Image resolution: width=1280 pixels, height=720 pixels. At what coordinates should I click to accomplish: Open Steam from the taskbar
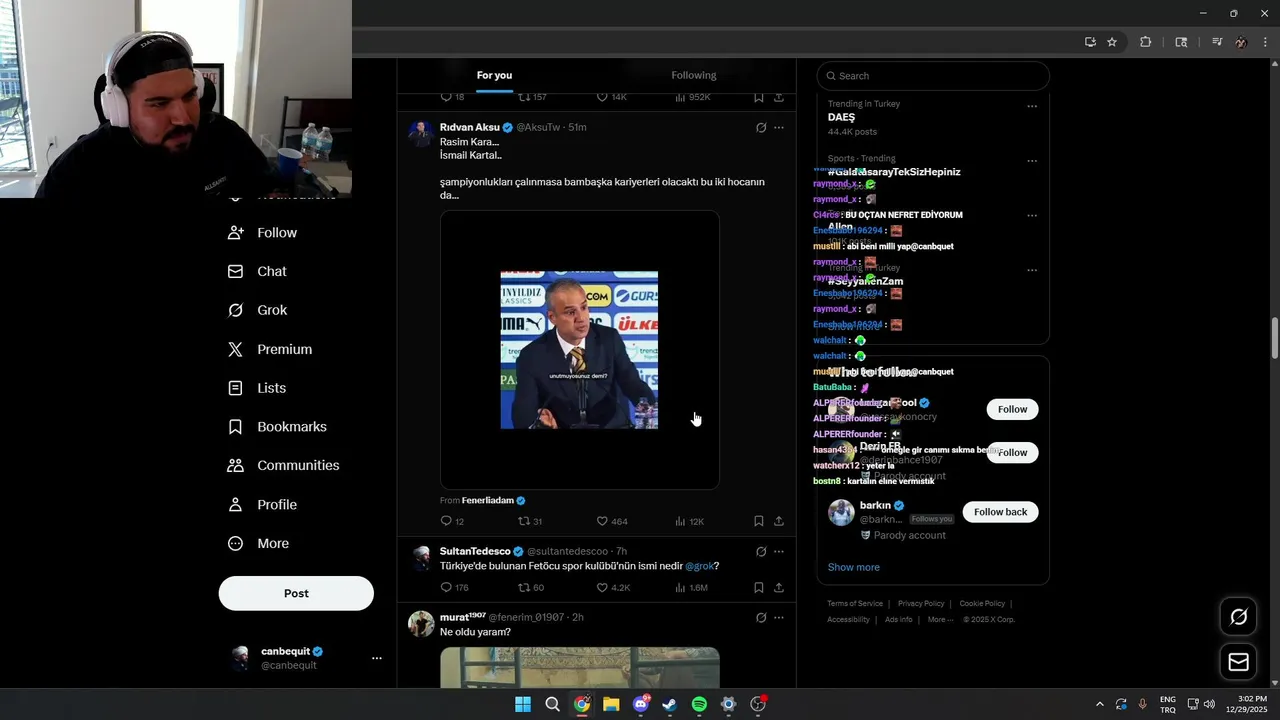pyautogui.click(x=669, y=705)
